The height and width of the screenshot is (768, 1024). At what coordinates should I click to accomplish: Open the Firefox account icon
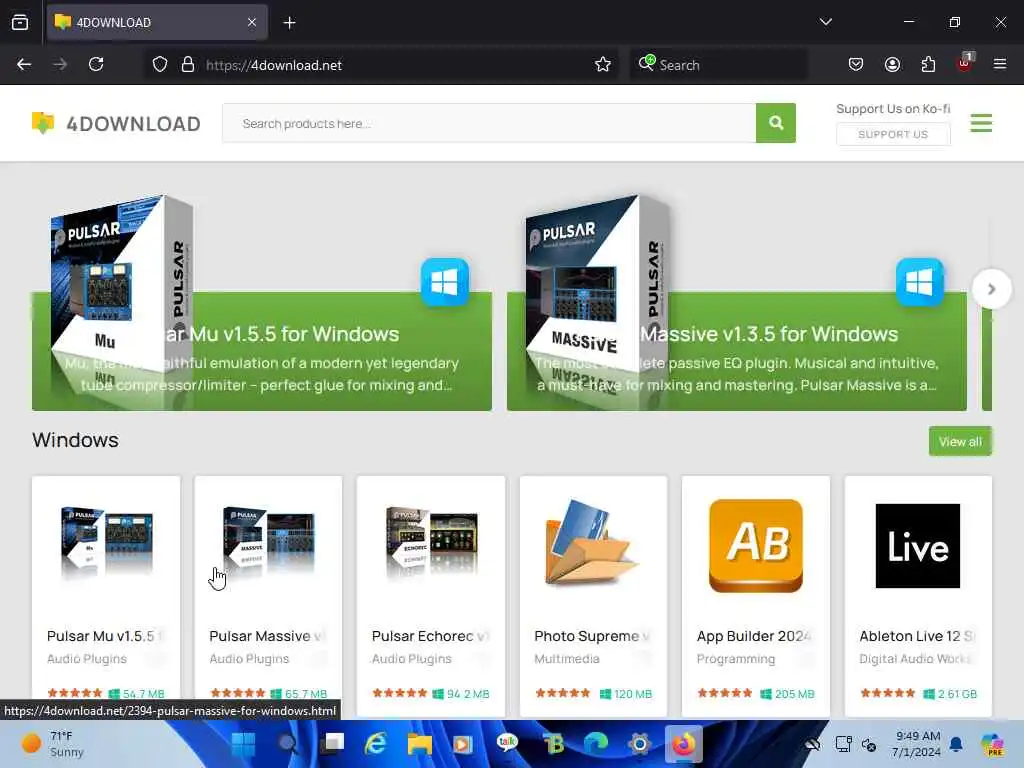click(892, 64)
